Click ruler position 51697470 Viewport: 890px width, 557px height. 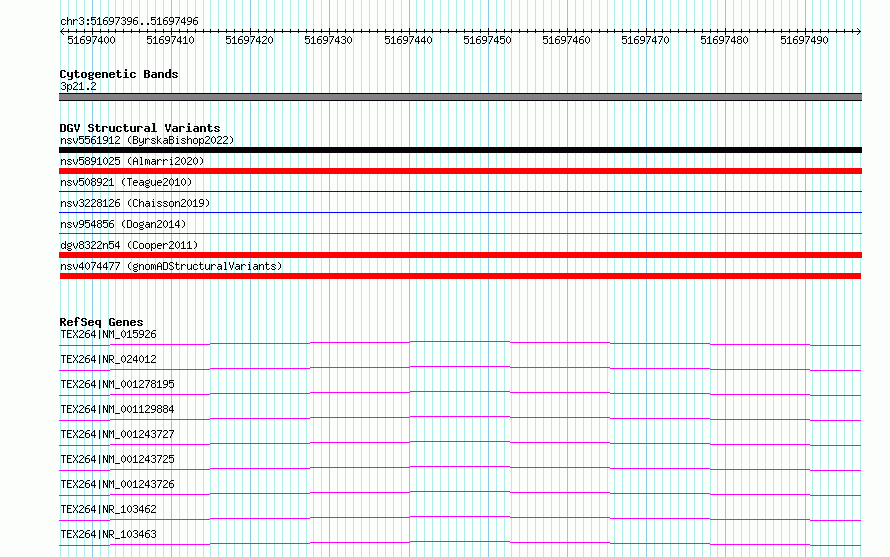(x=645, y=40)
